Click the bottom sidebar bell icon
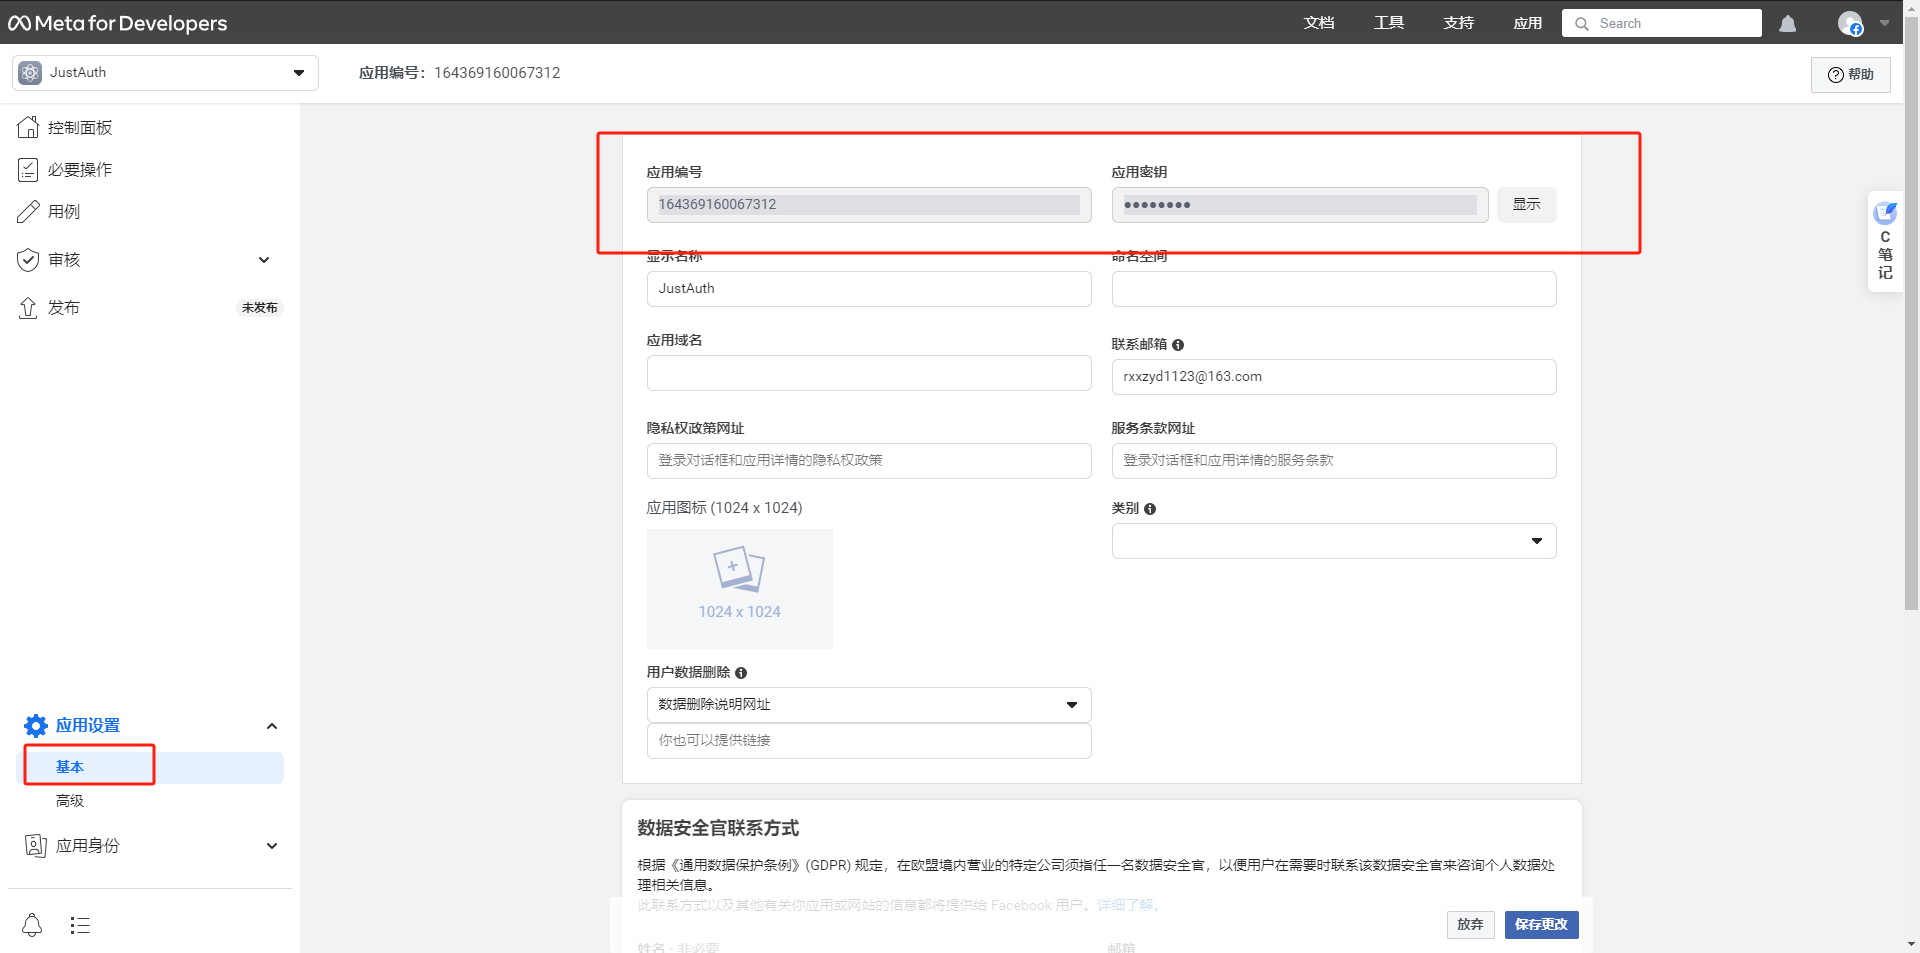 (32, 925)
